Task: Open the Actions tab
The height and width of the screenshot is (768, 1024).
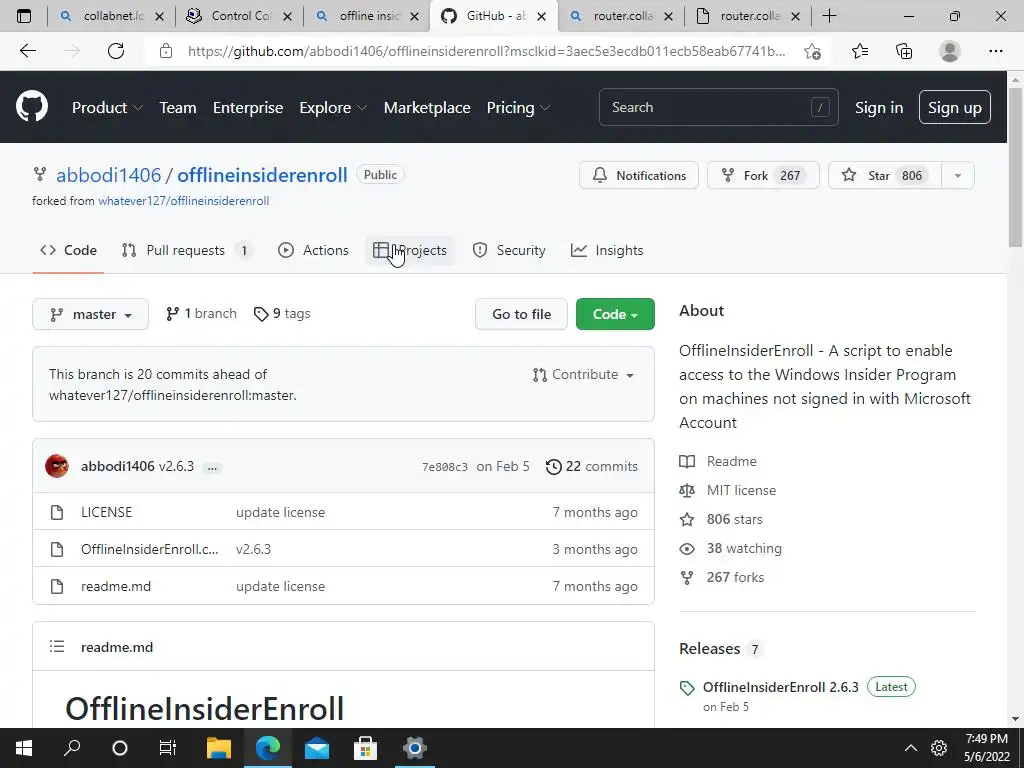Action: point(313,250)
